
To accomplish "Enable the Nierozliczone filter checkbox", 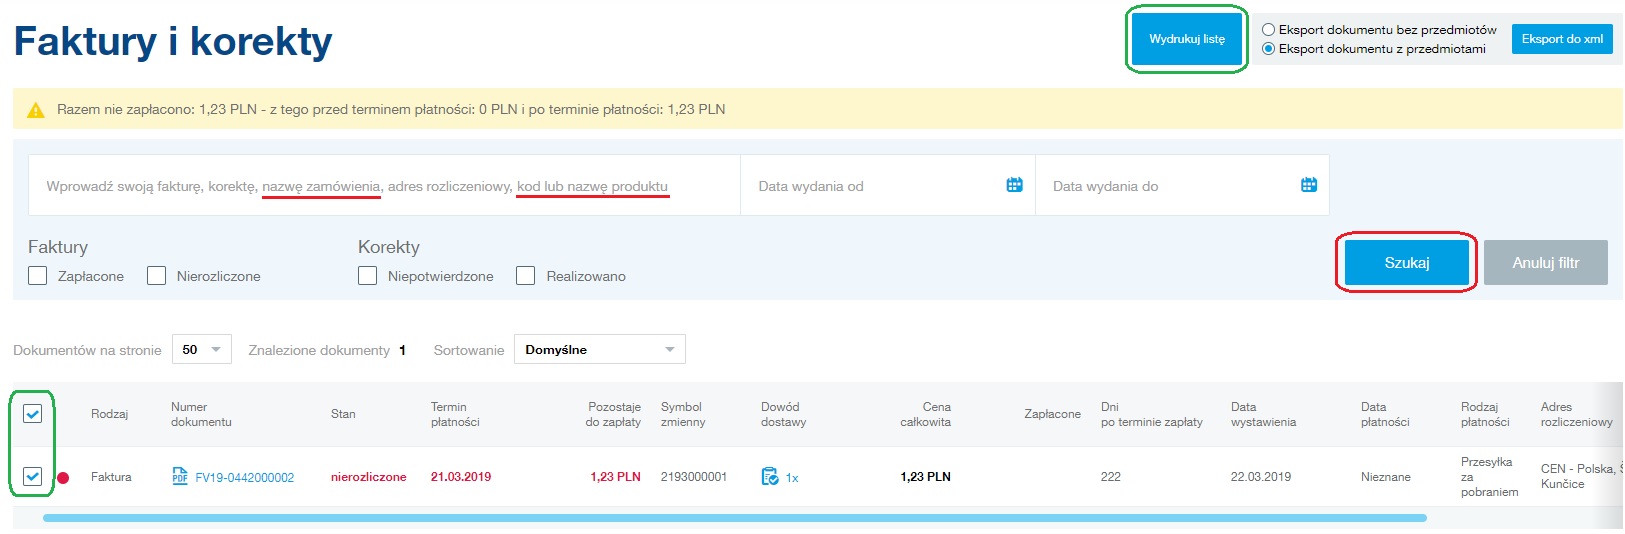I will pyautogui.click(x=157, y=276).
